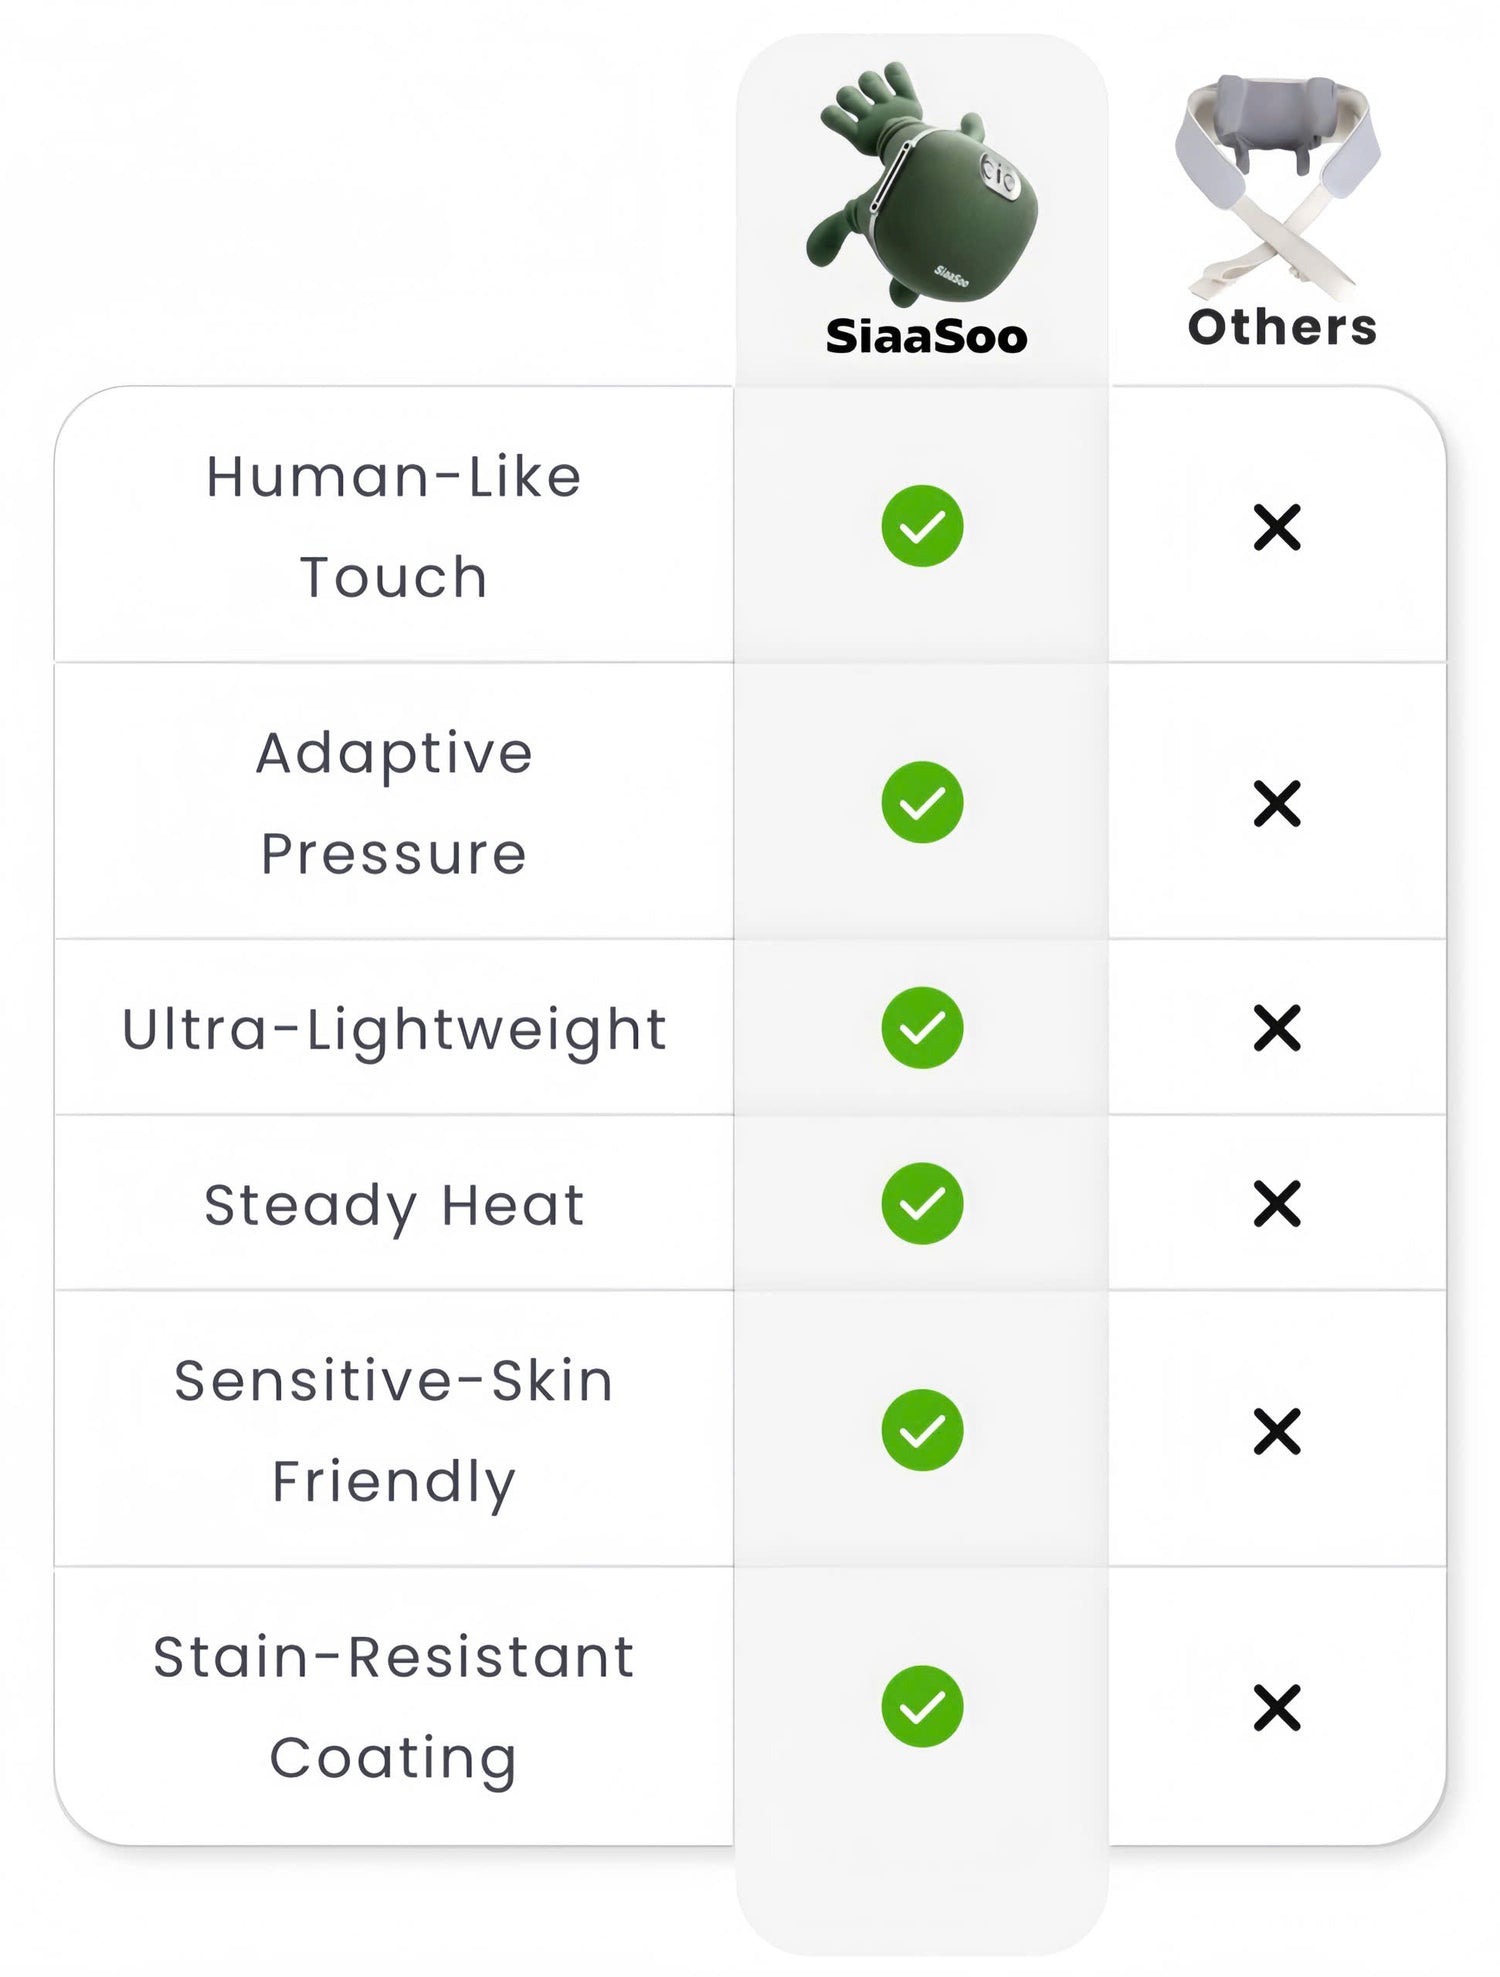The height and width of the screenshot is (1977, 1500).
Task: Select the Human-Like Touch feature label
Action: point(394,526)
